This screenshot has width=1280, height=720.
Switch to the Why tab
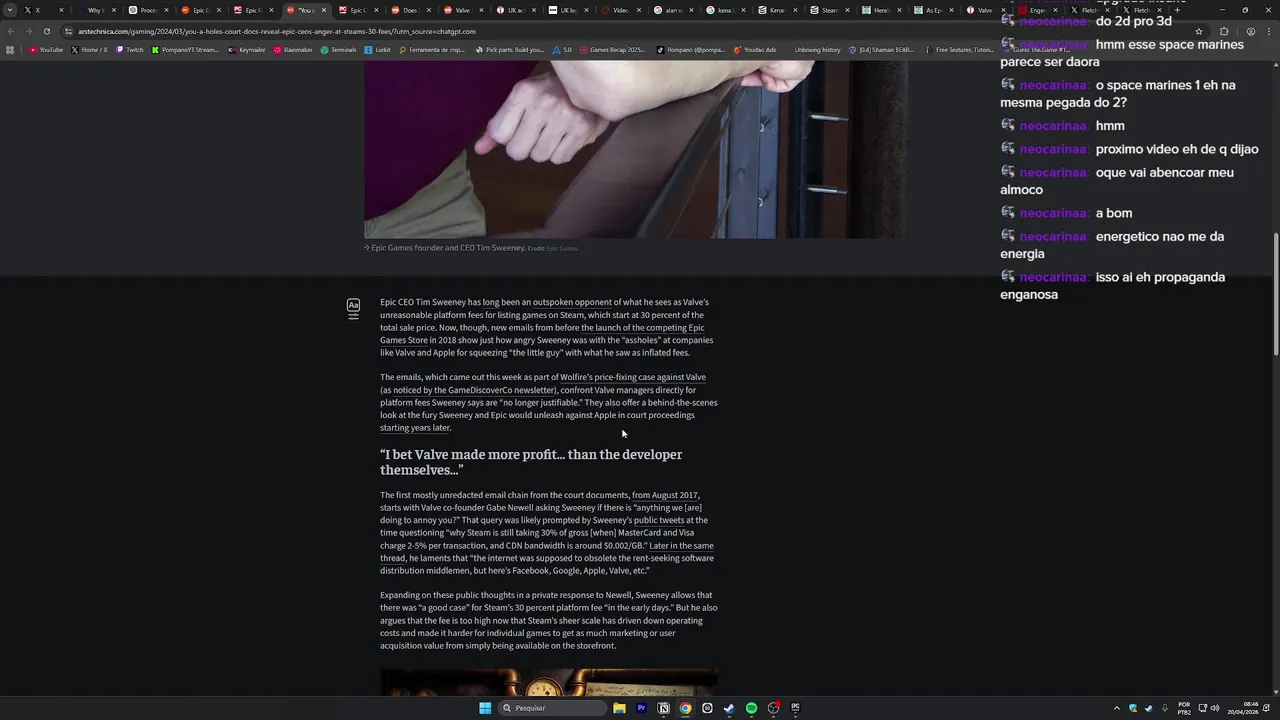click(x=95, y=10)
